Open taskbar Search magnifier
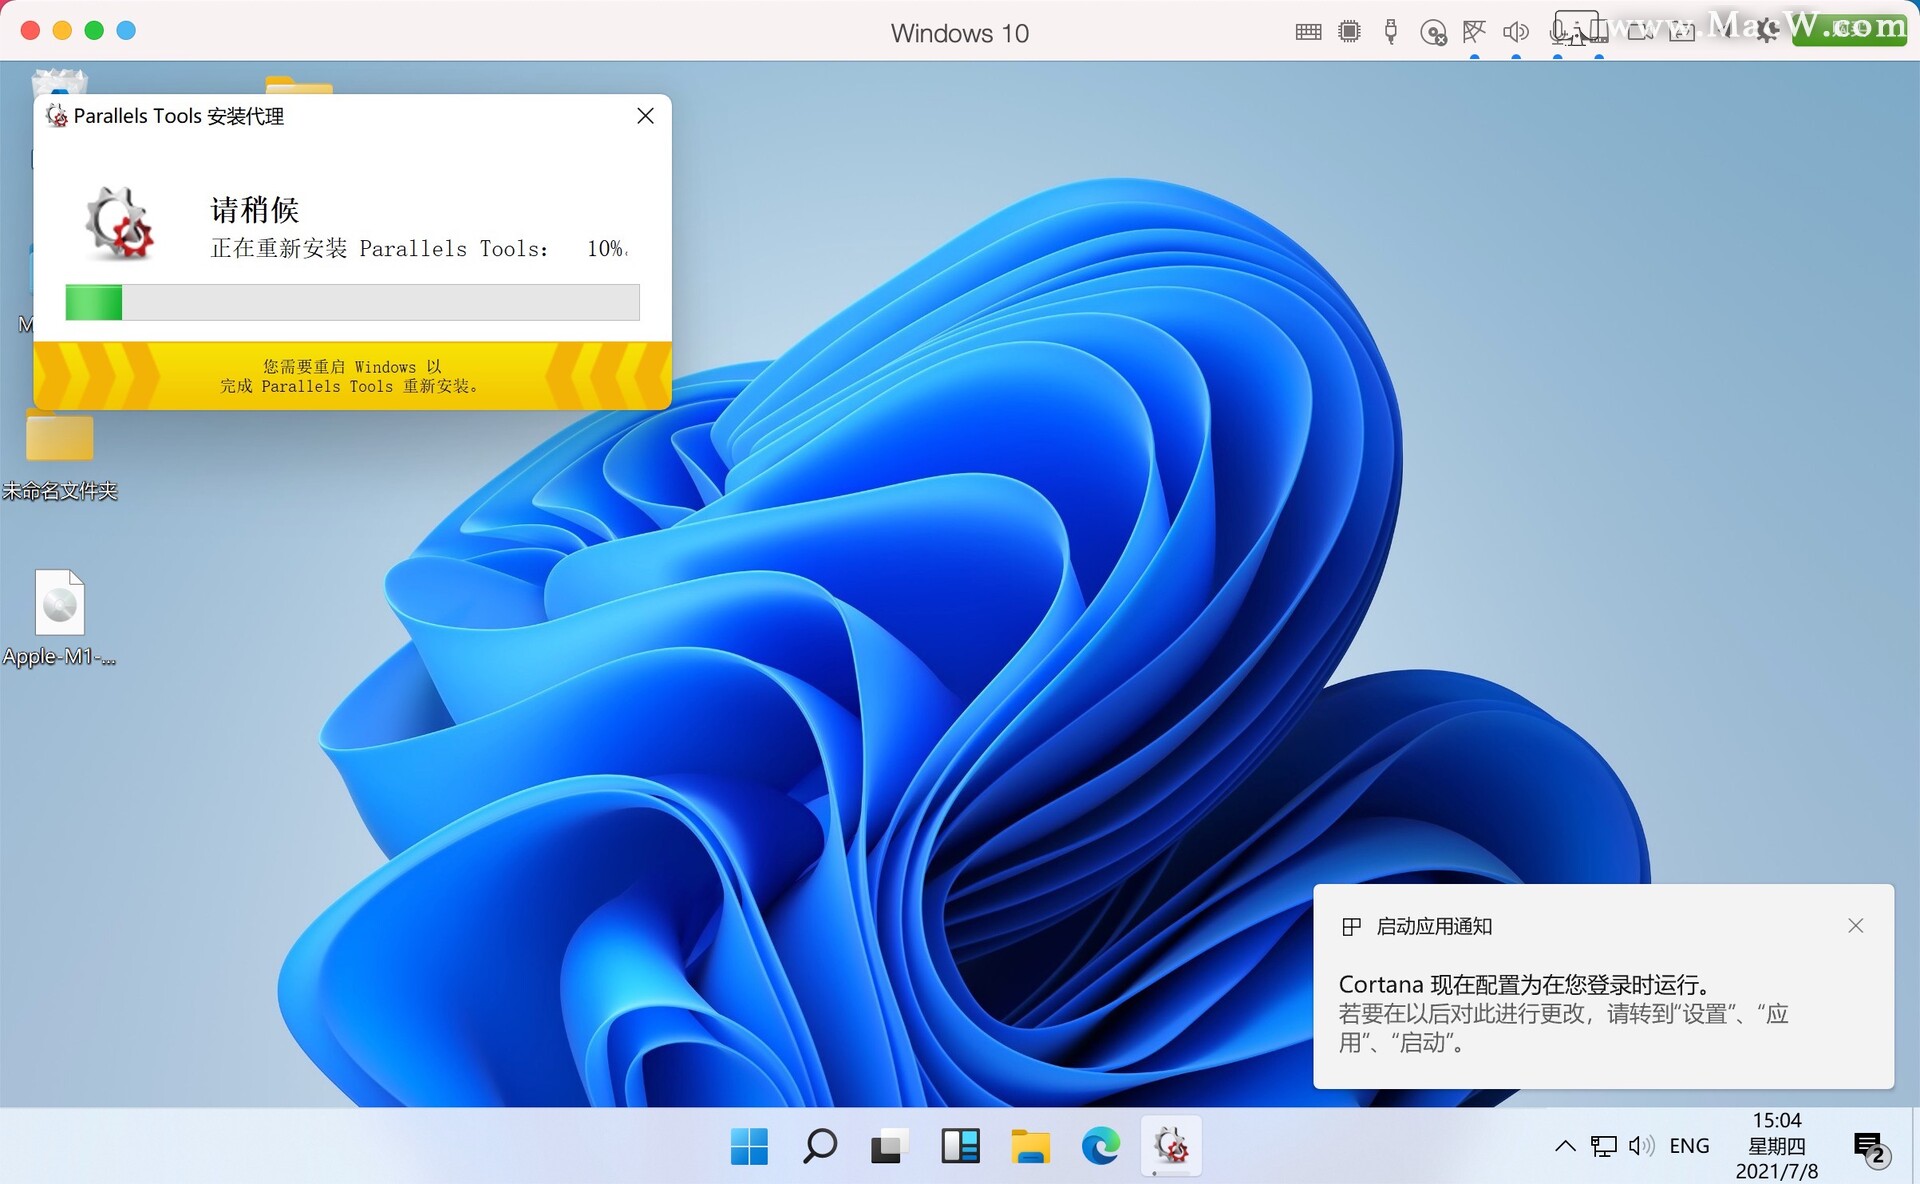This screenshot has width=1920, height=1184. 820,1146
